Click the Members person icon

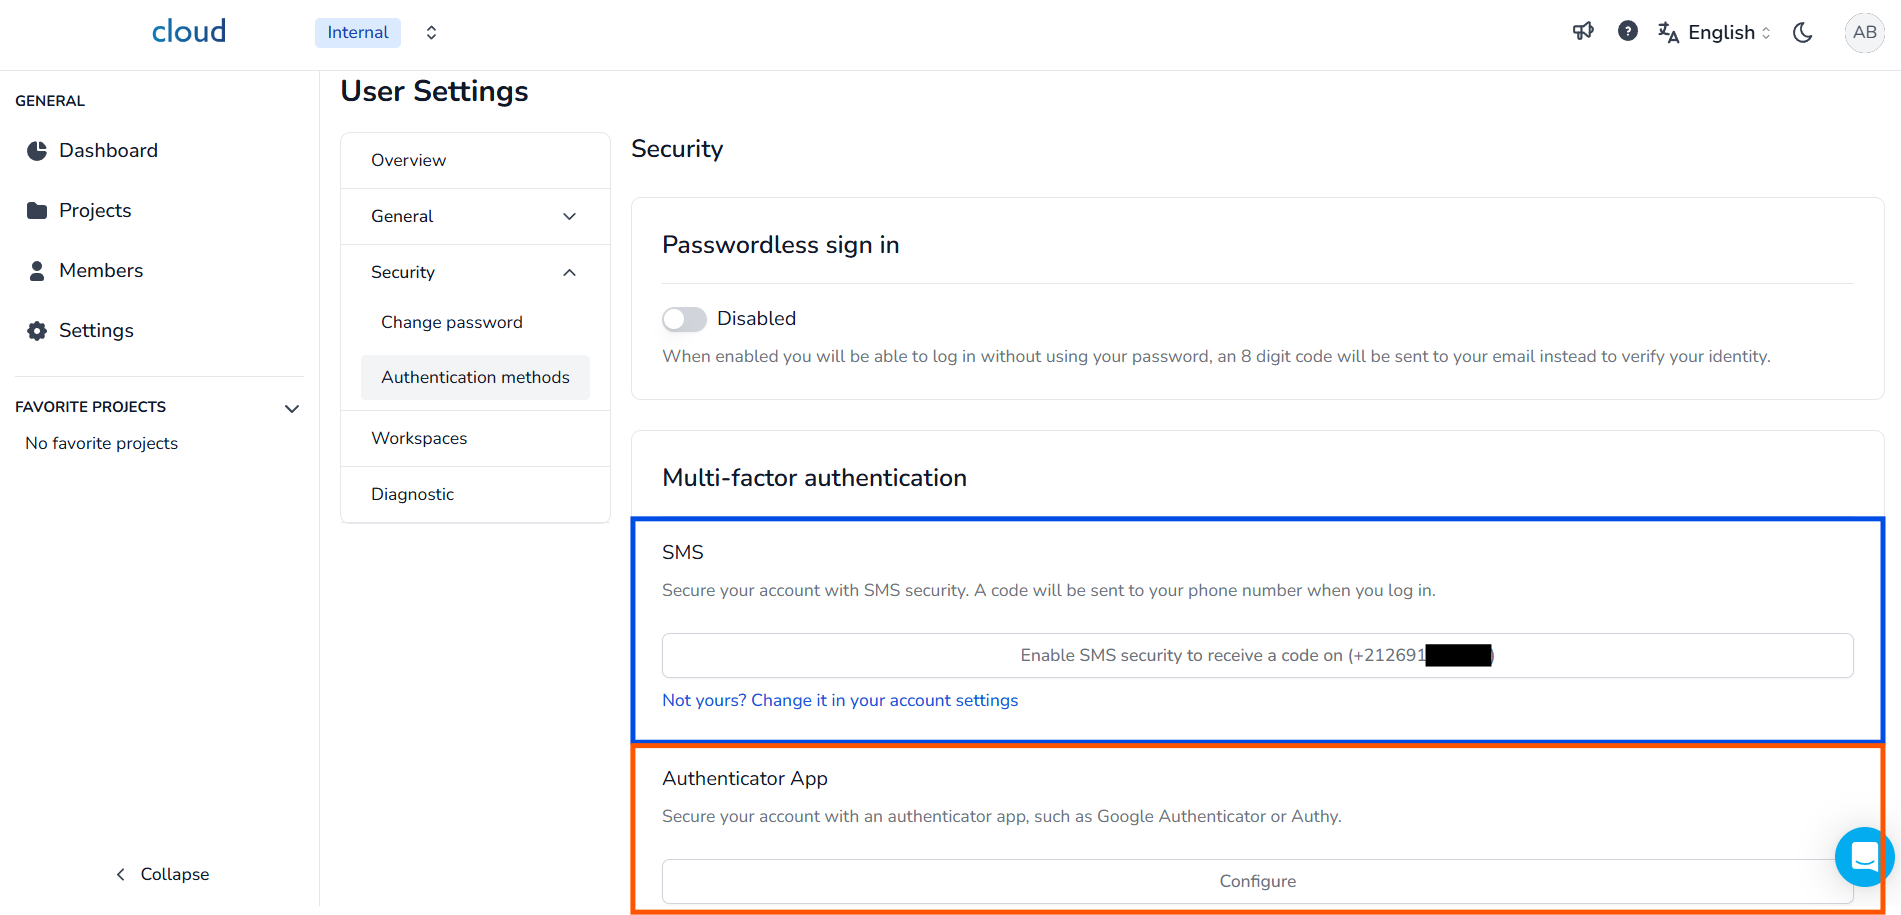37,271
